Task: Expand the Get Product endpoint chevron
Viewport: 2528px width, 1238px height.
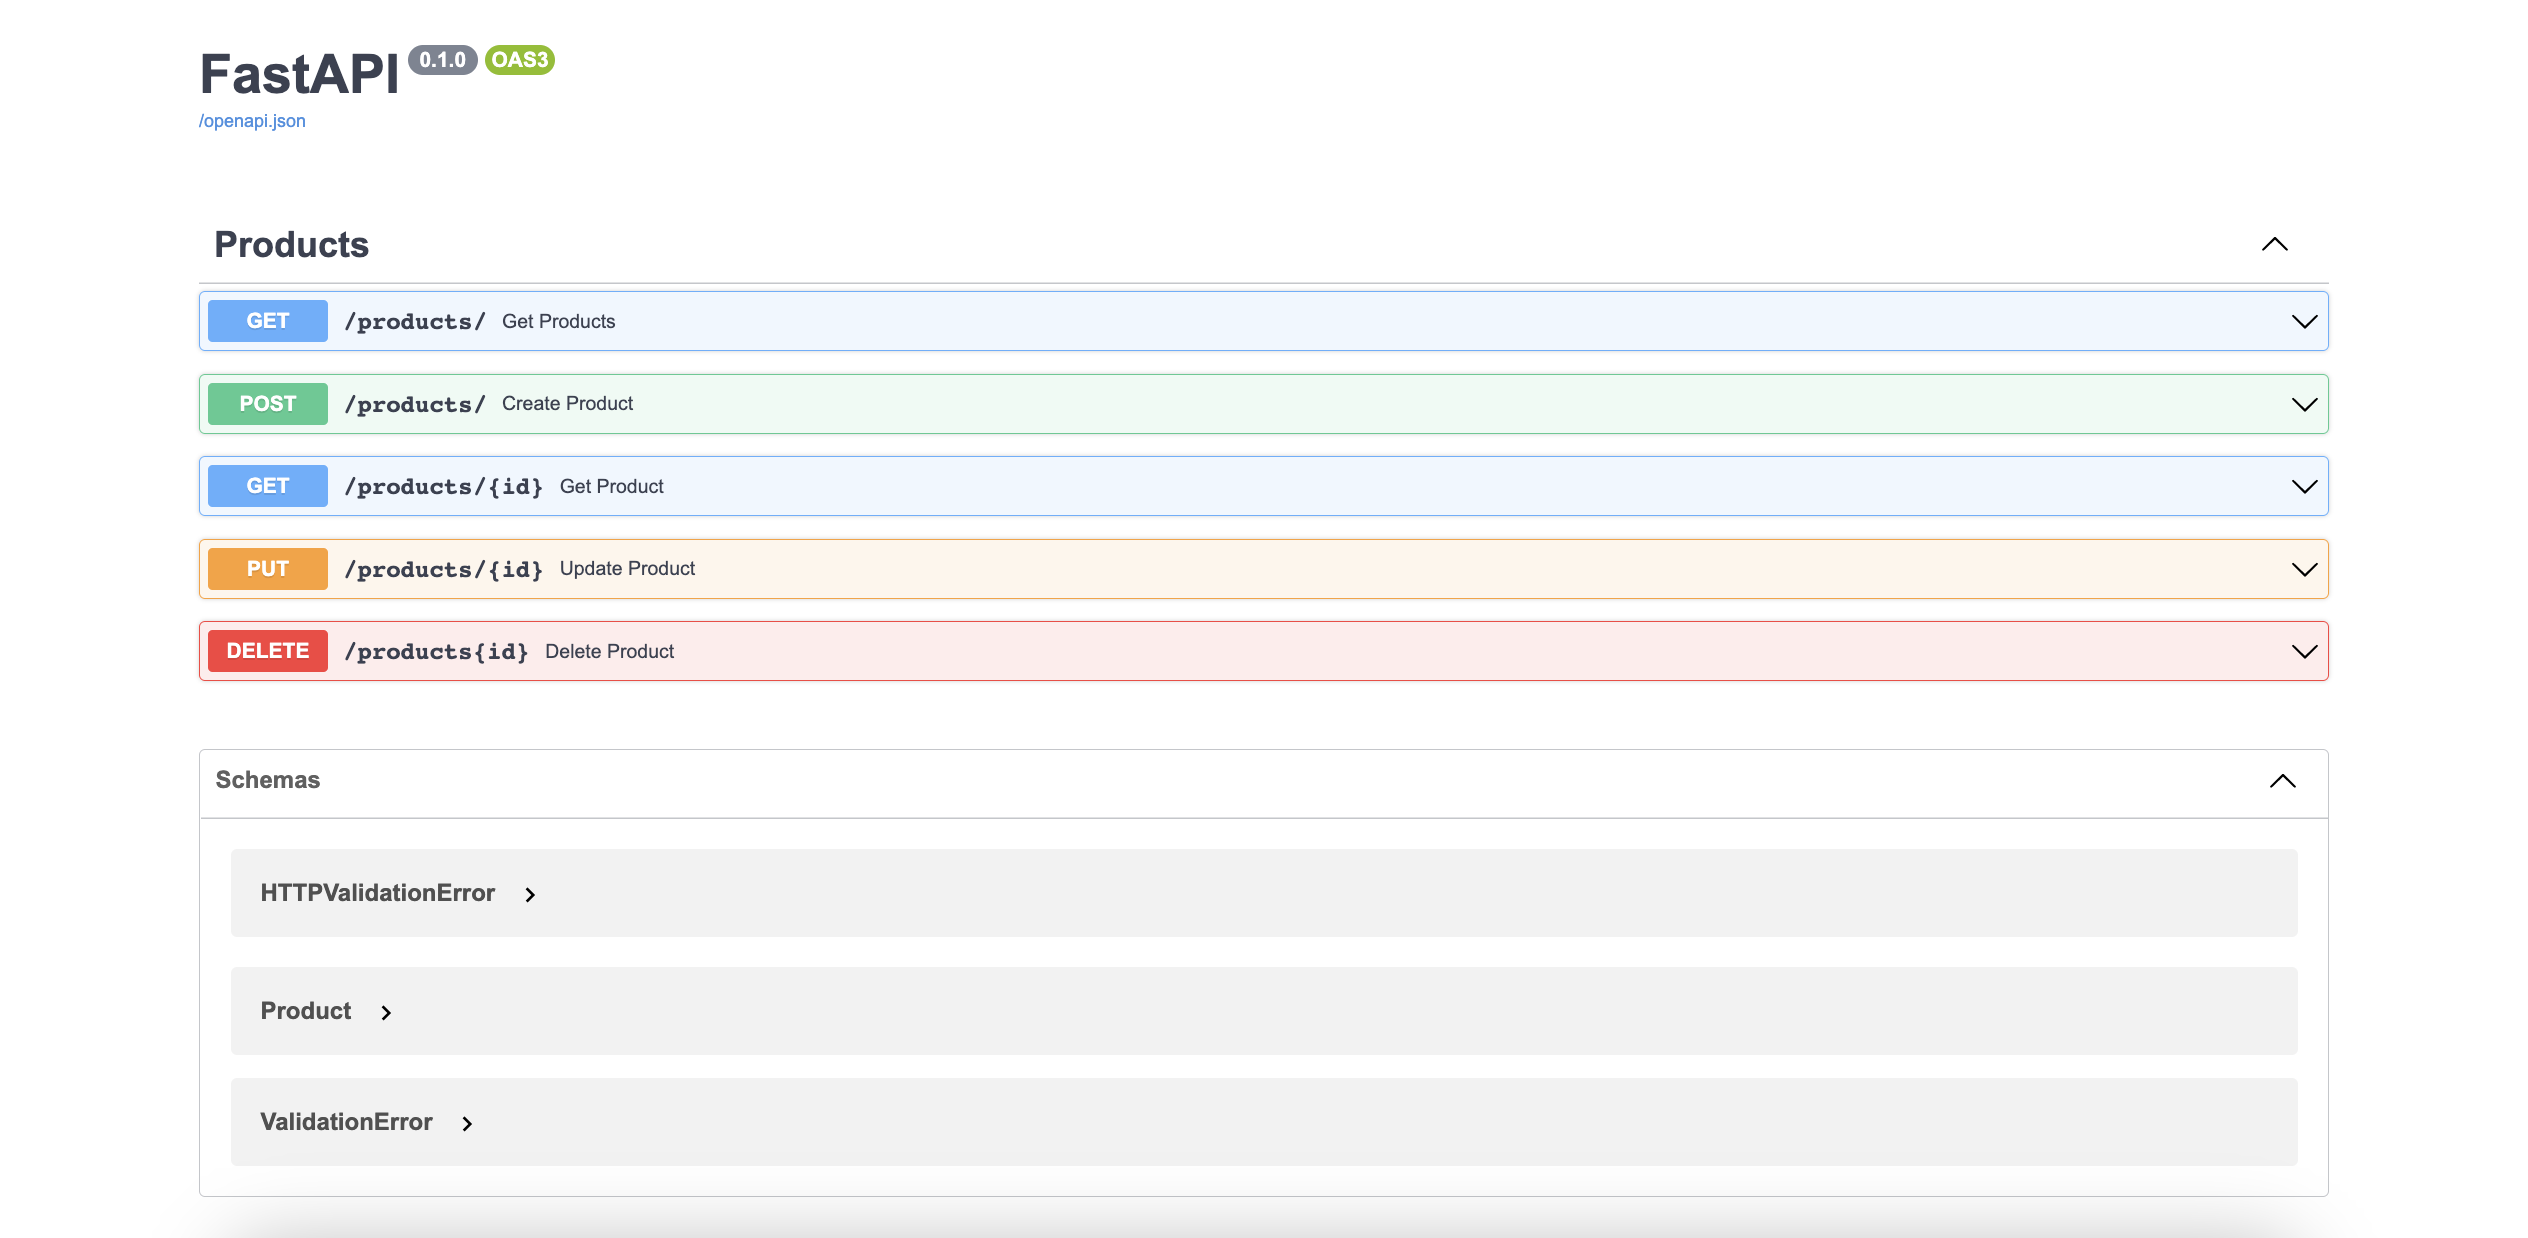Action: (2304, 487)
